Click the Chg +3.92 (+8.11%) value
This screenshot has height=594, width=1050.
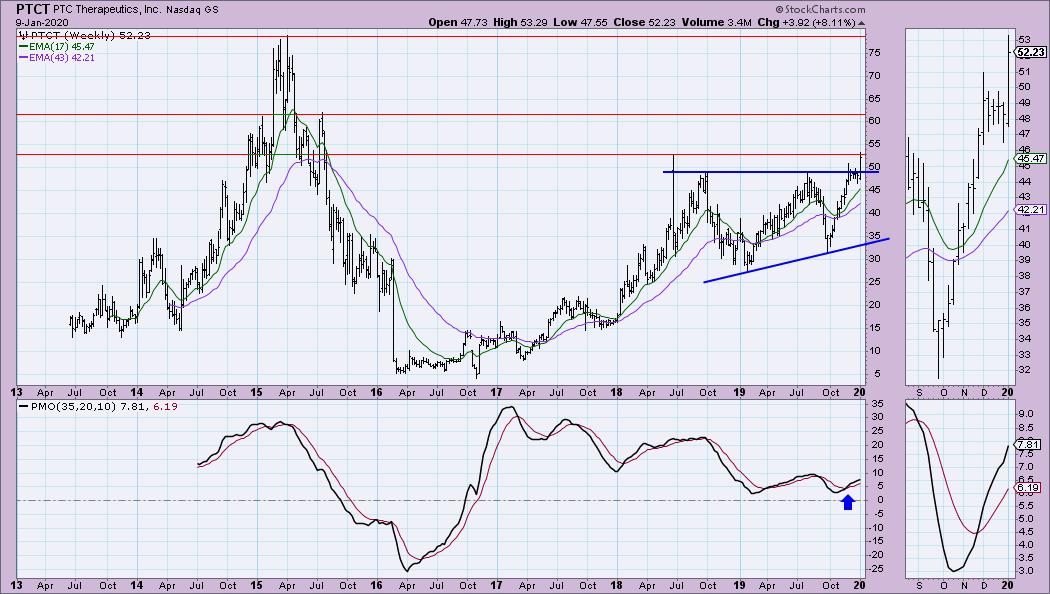pyautogui.click(x=806, y=22)
